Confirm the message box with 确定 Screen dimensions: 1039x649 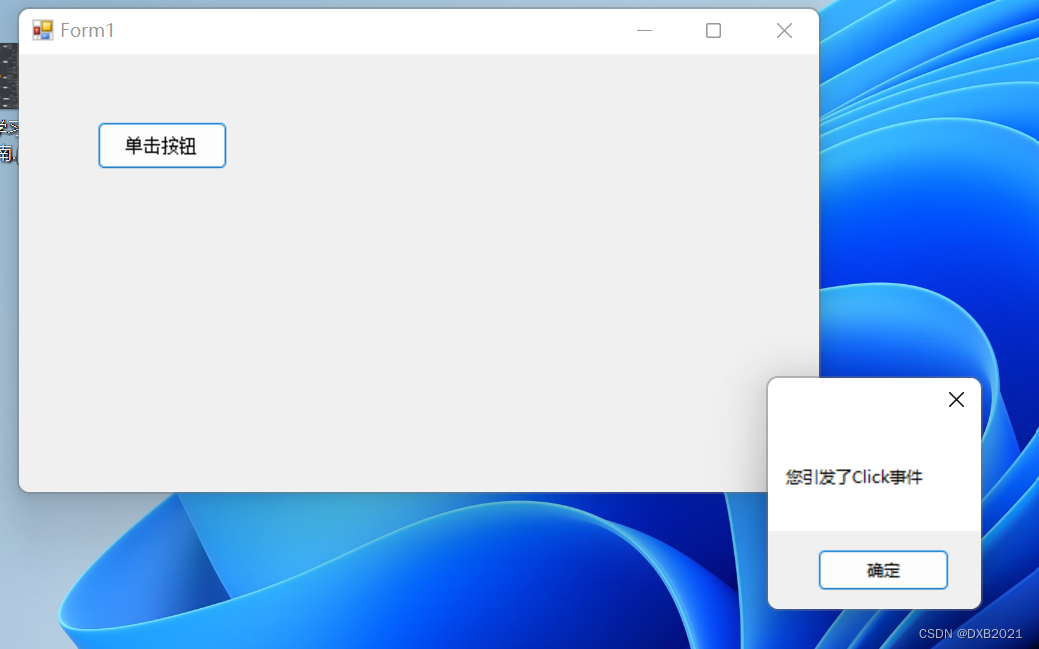click(883, 569)
